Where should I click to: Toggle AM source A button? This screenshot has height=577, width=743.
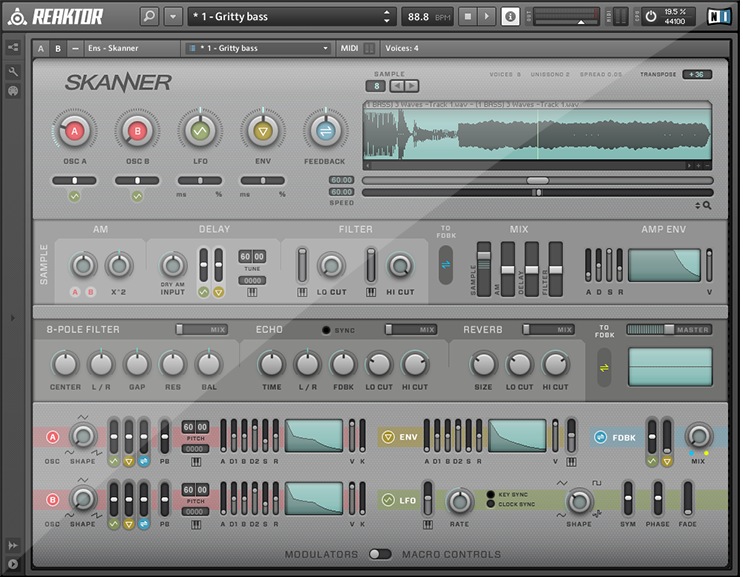click(75, 292)
